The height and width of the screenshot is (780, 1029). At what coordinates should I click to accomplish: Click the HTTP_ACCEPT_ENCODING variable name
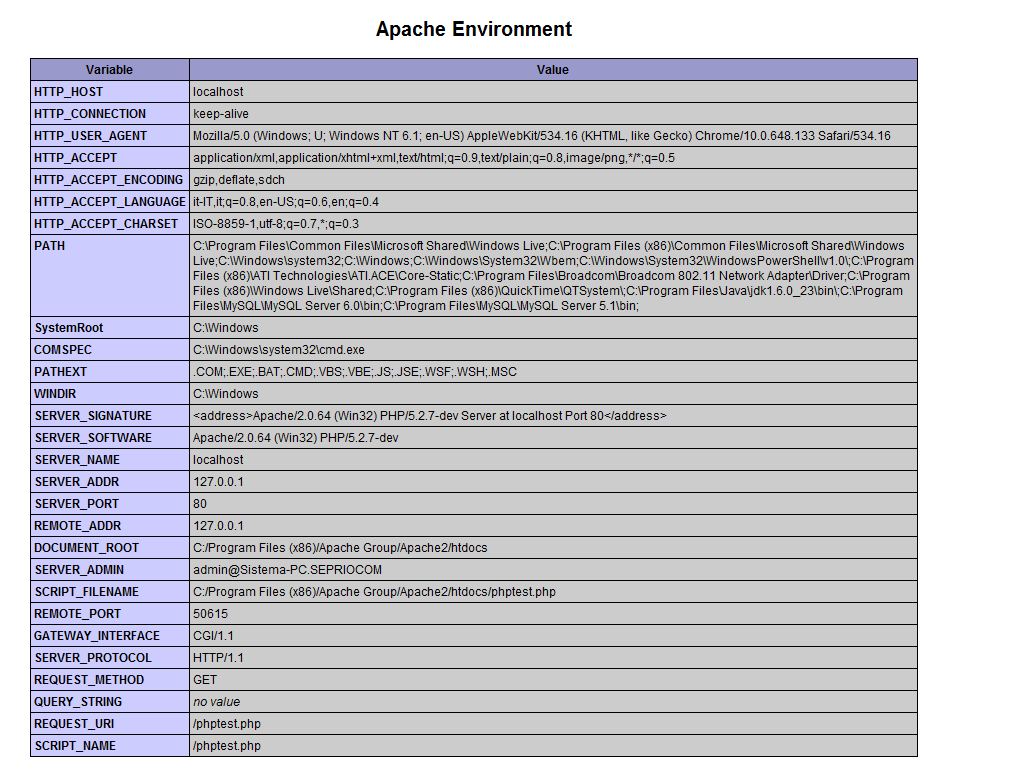[x=108, y=180]
